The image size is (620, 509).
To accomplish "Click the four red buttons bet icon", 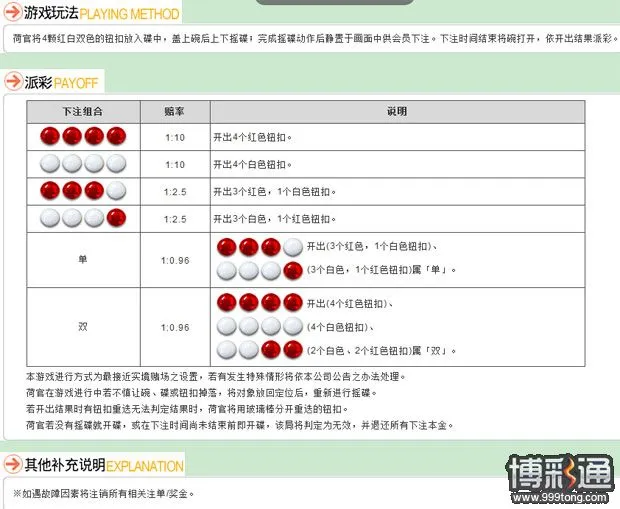I will (x=83, y=136).
